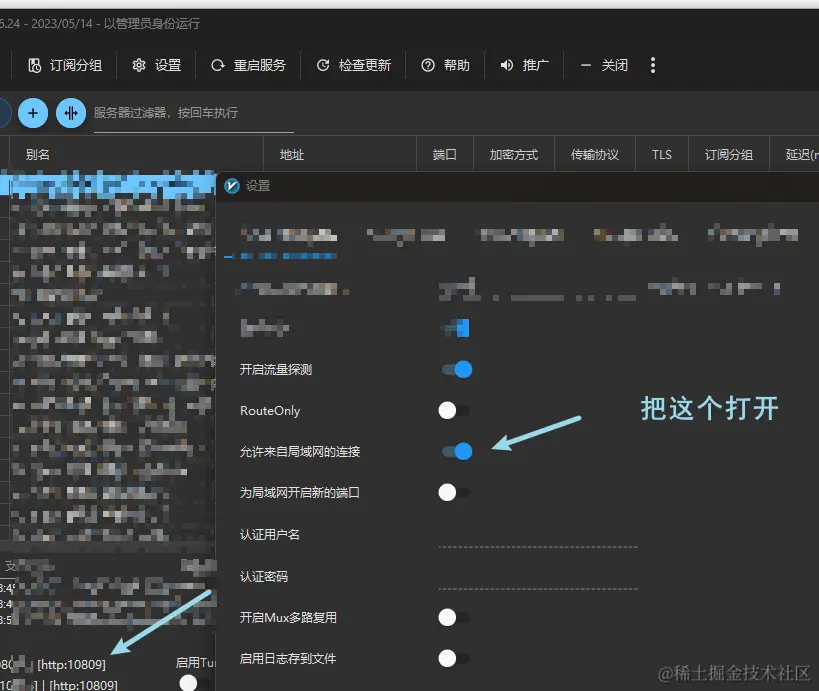This screenshot has width=819, height=691.
Task: Enable the RouteOnly toggle
Action: (x=454, y=411)
